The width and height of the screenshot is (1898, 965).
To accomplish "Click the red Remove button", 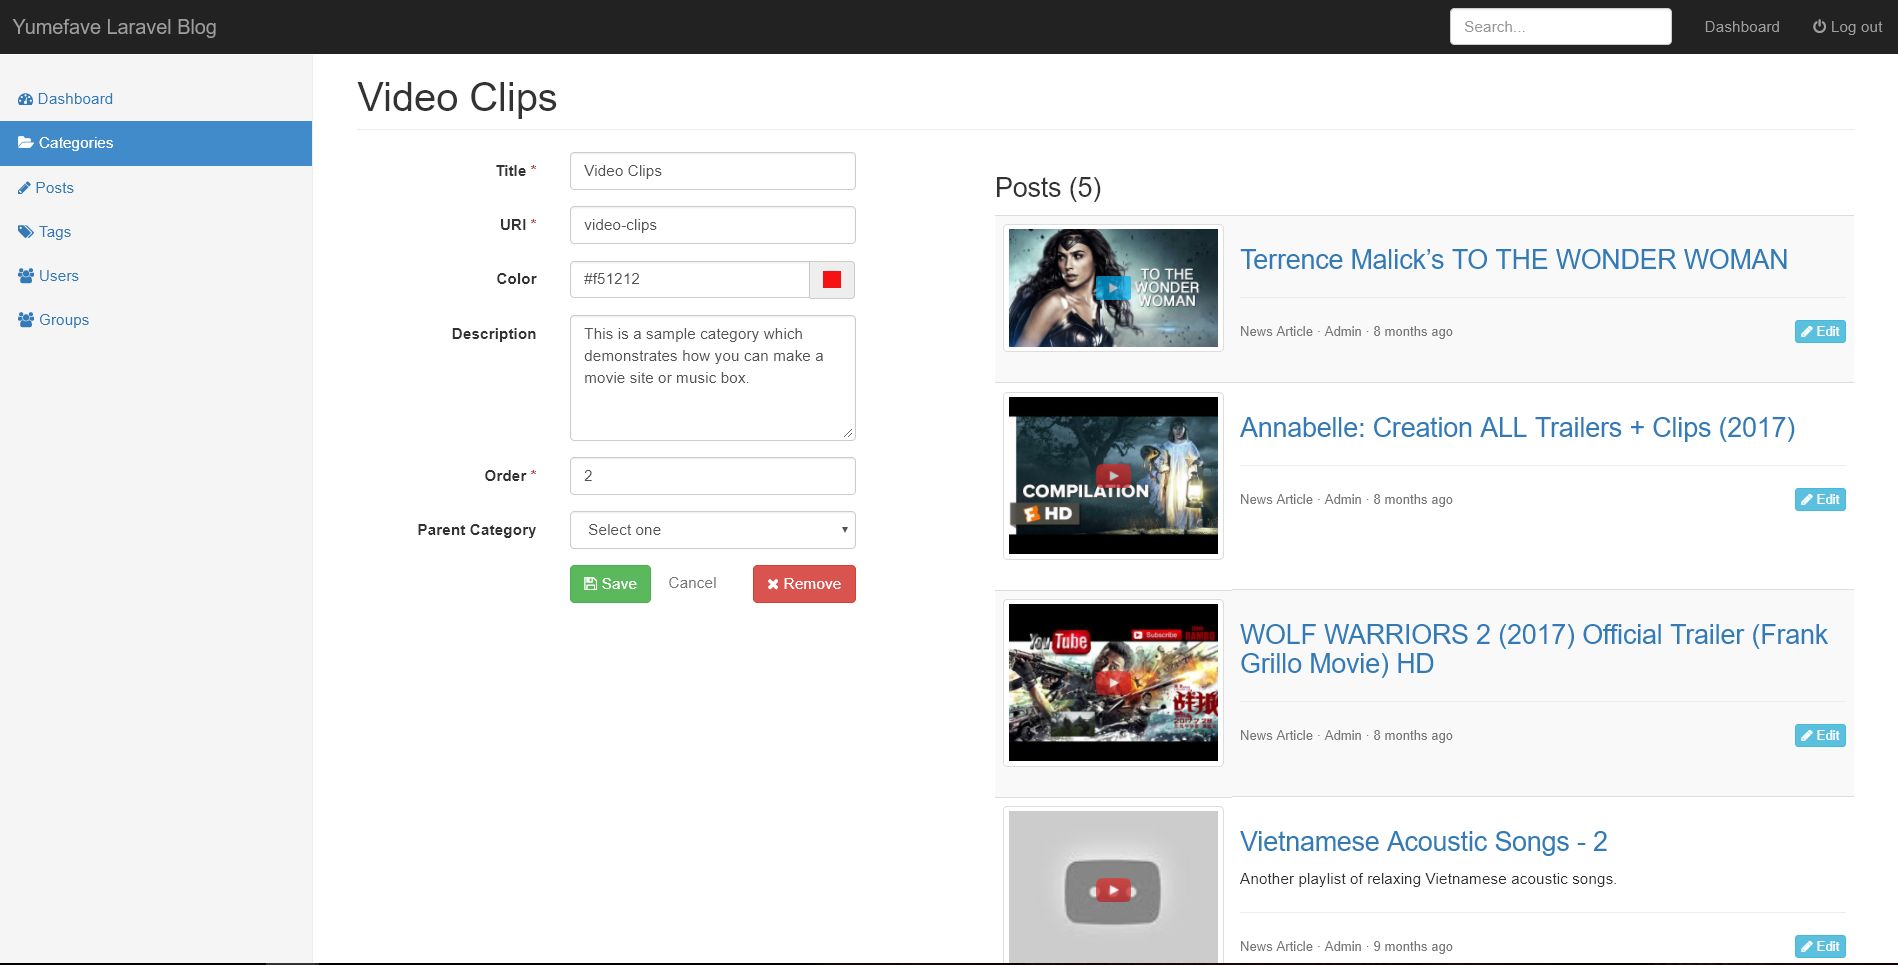I will tap(804, 584).
